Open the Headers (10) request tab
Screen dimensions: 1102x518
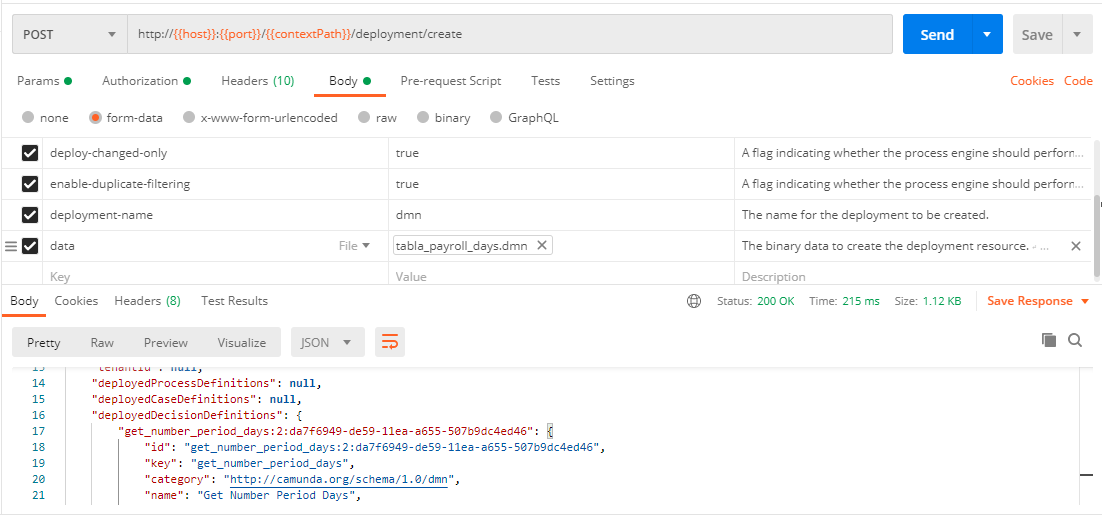[257, 81]
